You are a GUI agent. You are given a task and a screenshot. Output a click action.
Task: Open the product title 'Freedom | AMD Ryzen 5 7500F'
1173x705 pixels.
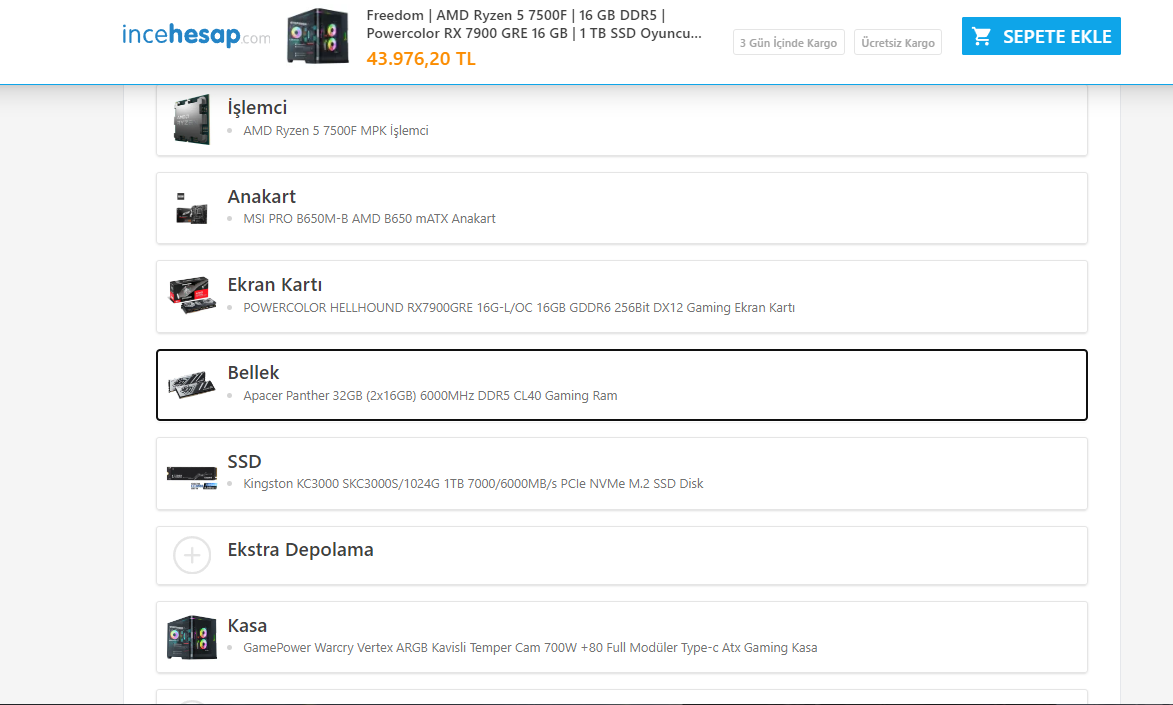pyautogui.click(x=534, y=24)
